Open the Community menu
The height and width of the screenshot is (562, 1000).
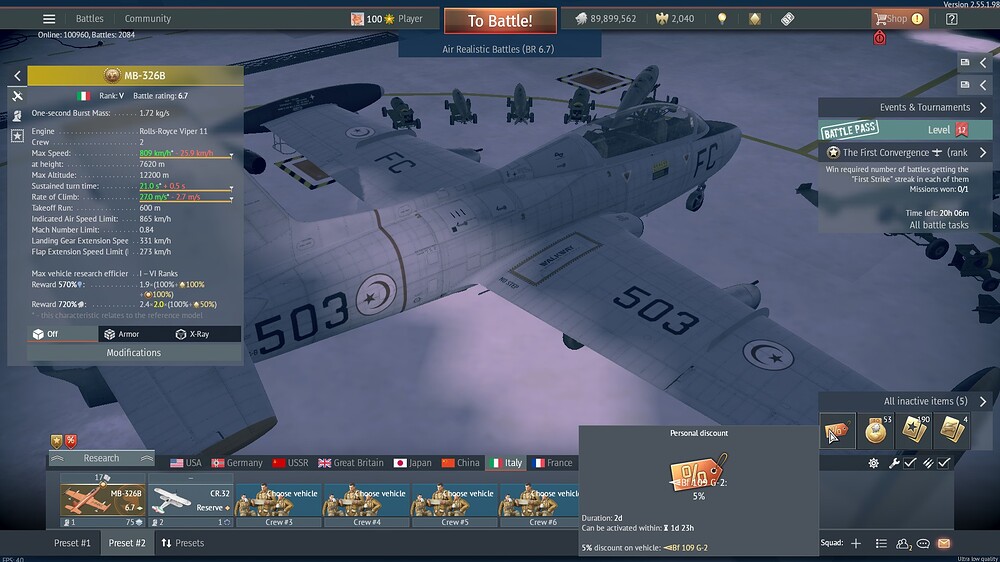[147, 18]
